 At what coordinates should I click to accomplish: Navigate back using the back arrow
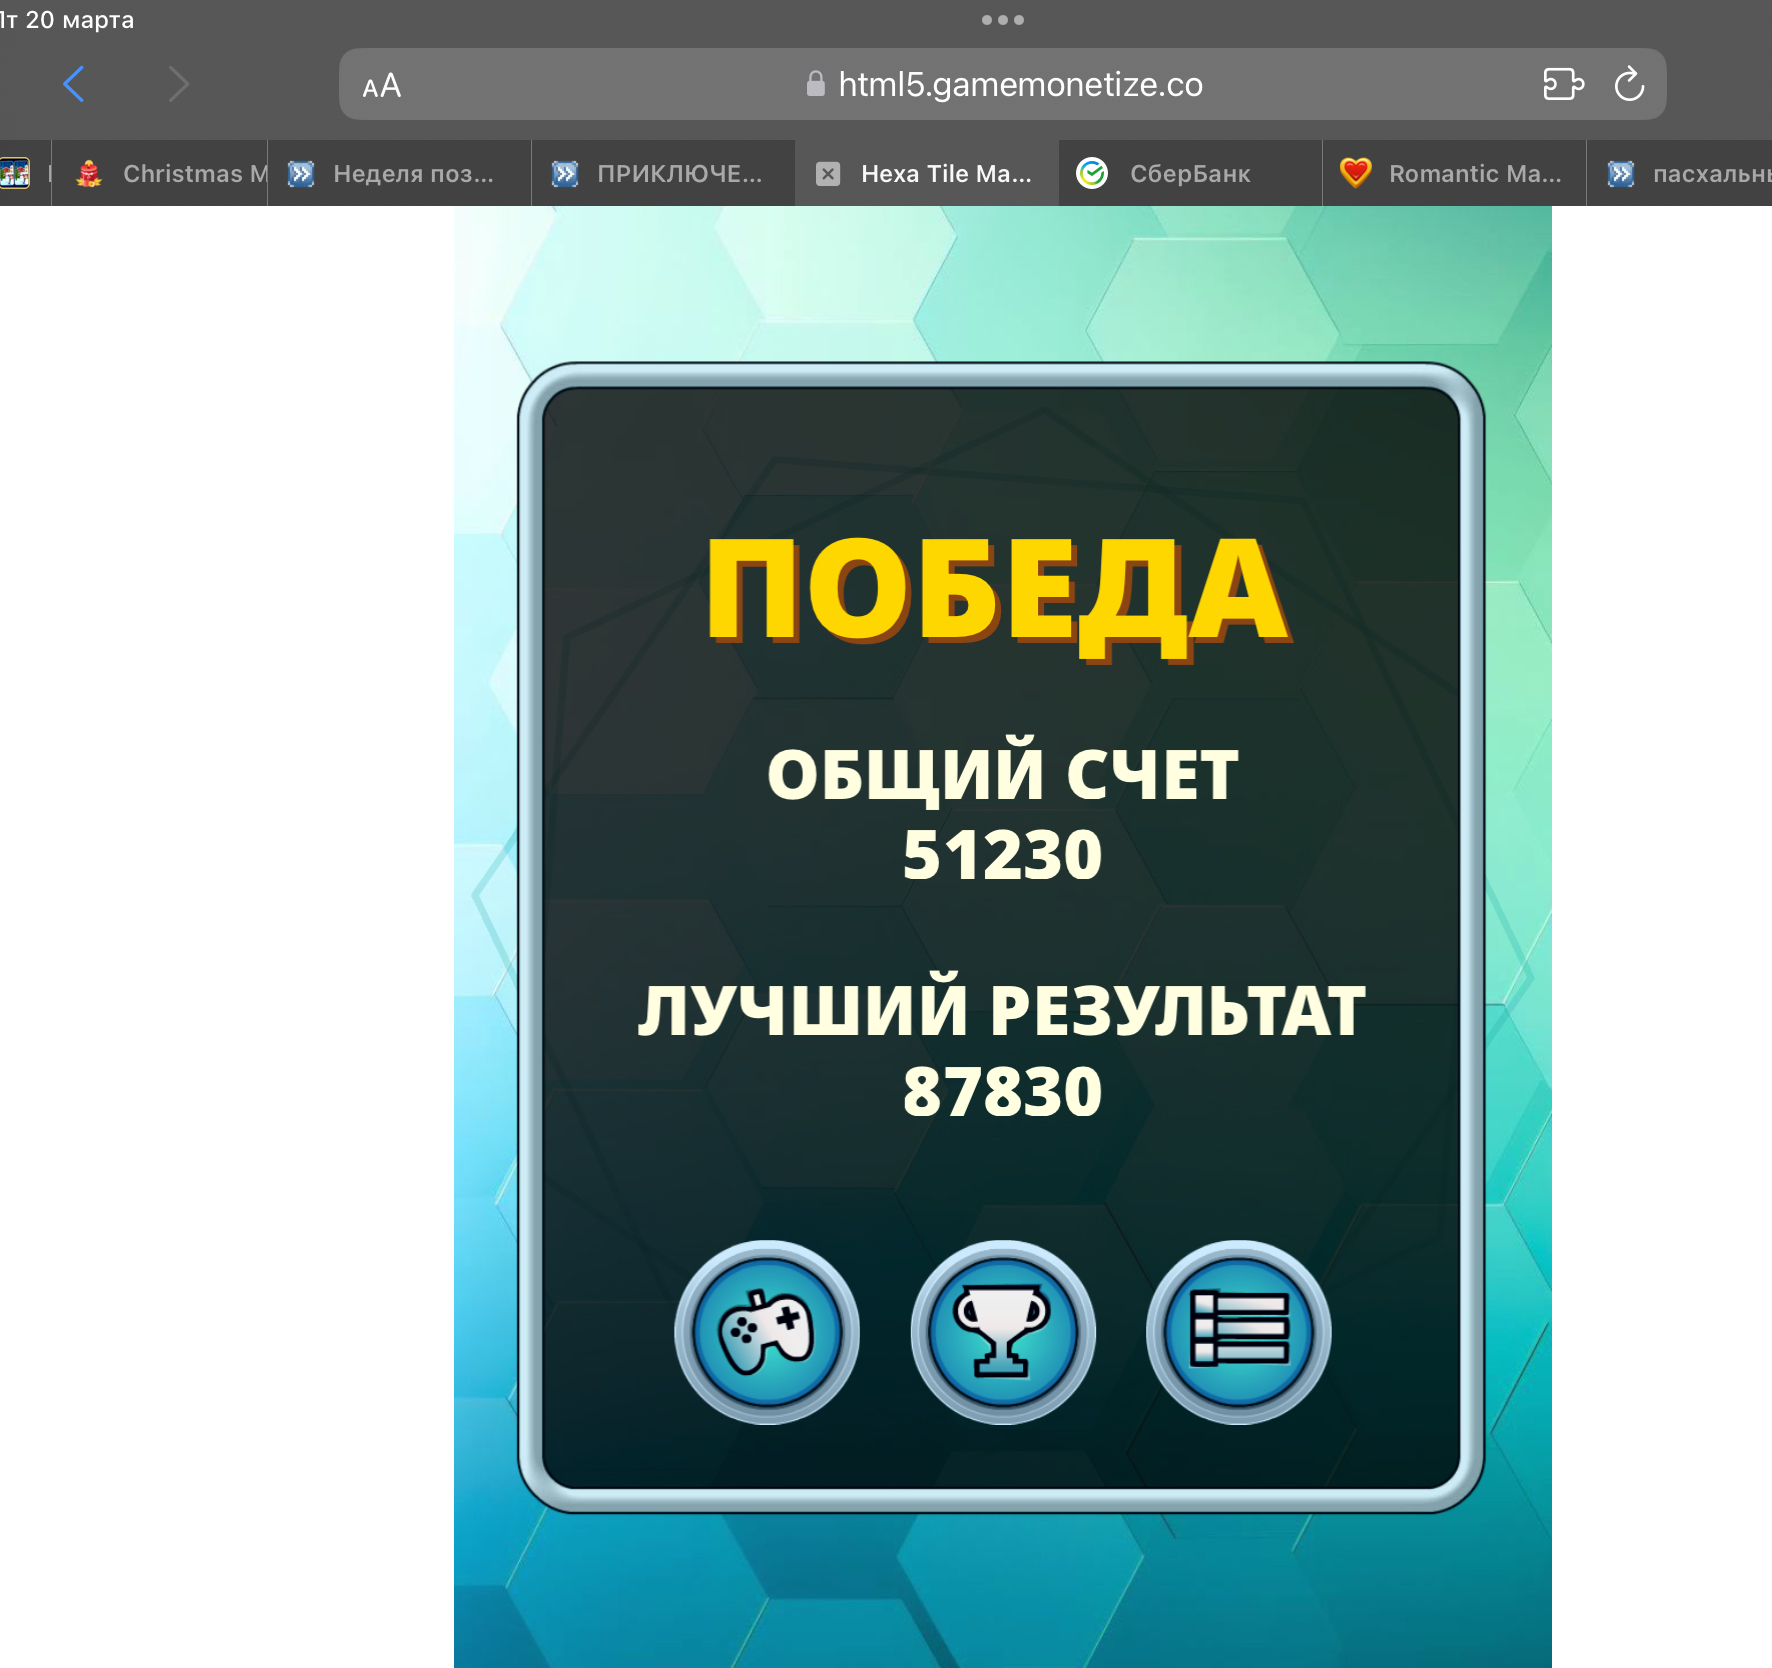[x=73, y=84]
